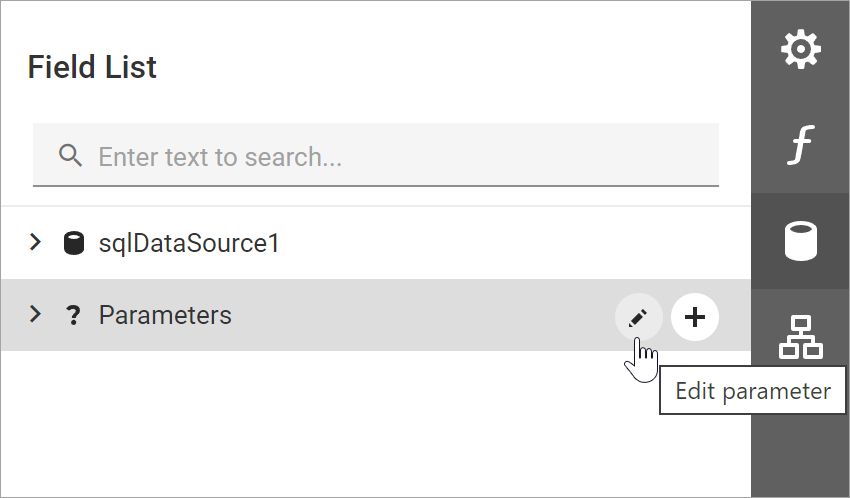
Task: Click the question mark icon beside Parameters
Action: tap(72, 316)
